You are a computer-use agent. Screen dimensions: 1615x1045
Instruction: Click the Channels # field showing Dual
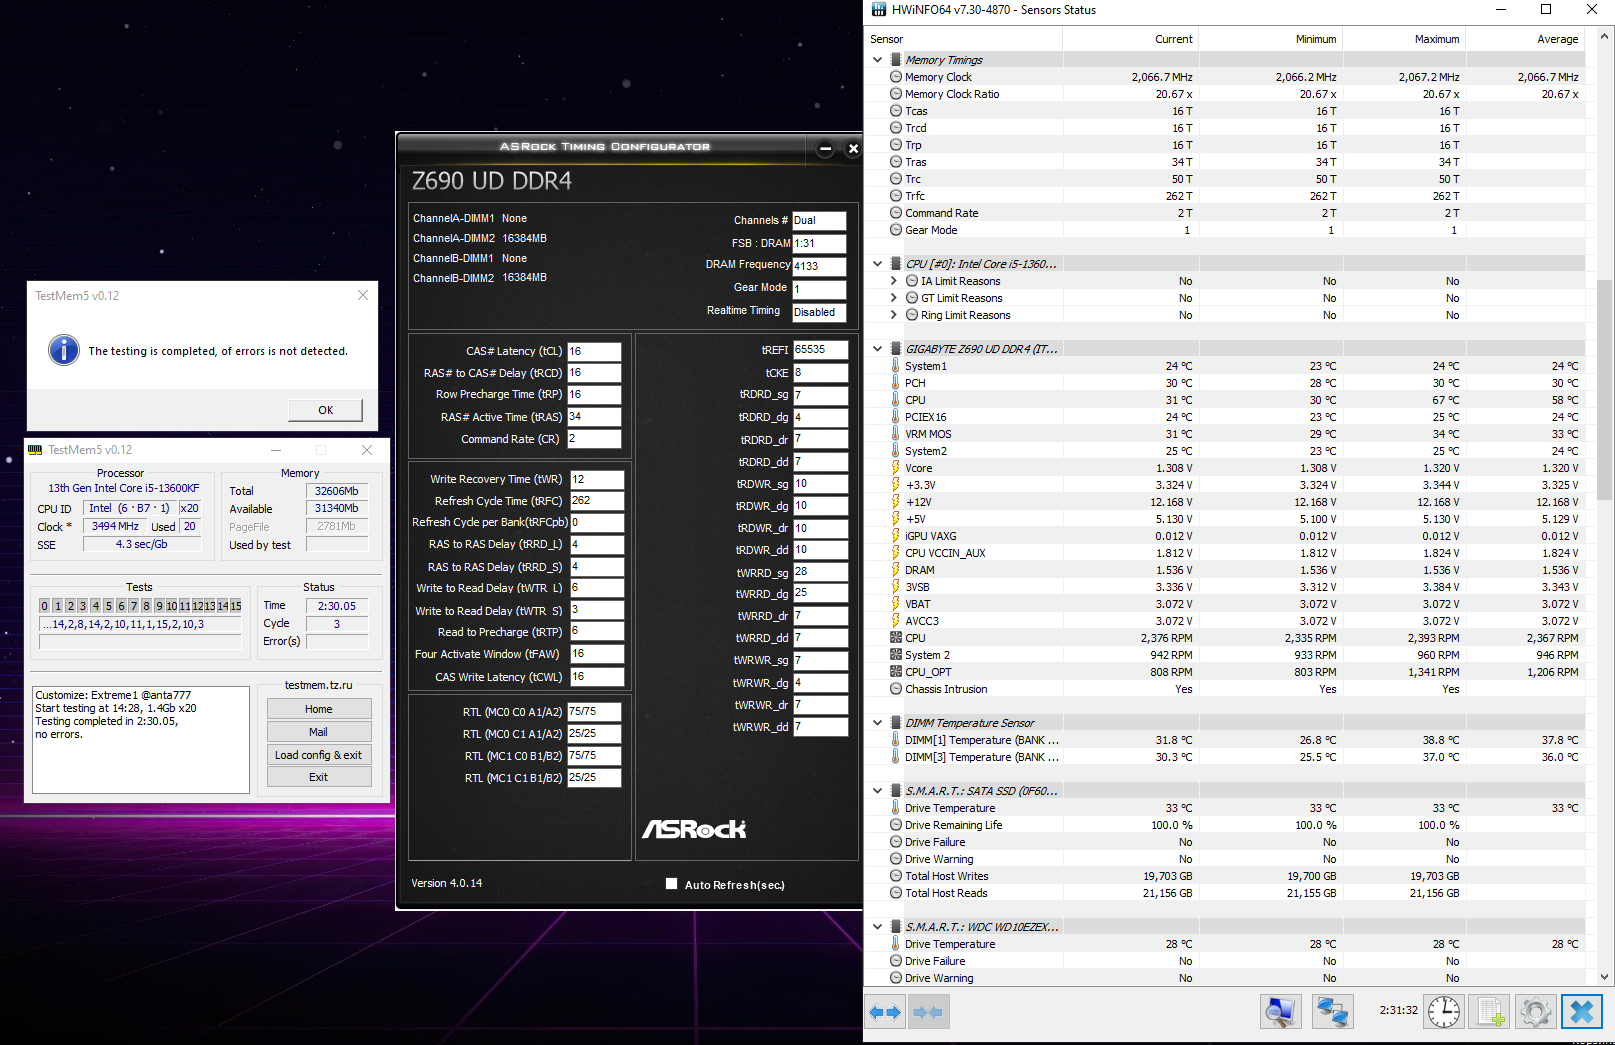(x=819, y=220)
